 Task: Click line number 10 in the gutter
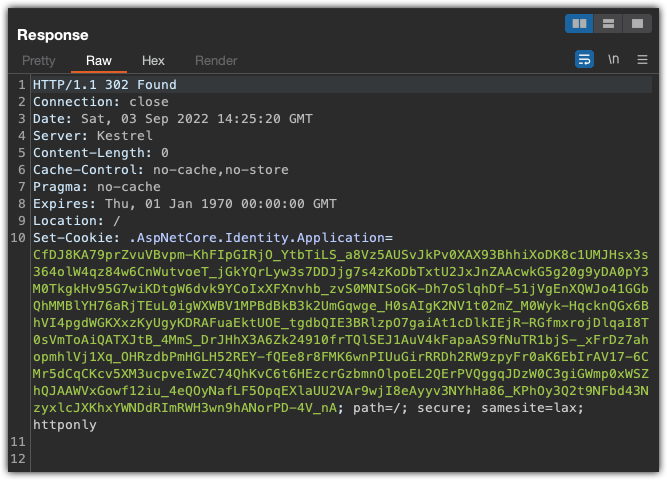[x=18, y=238]
